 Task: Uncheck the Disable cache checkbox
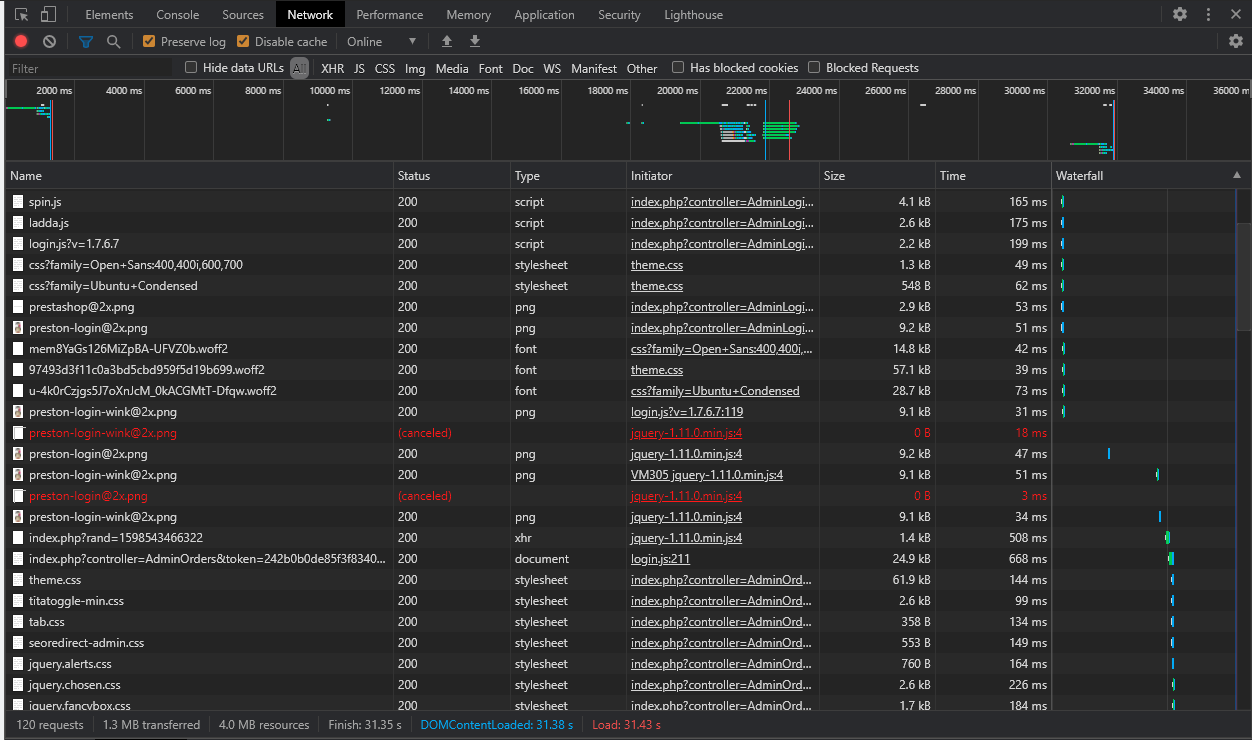tap(243, 42)
